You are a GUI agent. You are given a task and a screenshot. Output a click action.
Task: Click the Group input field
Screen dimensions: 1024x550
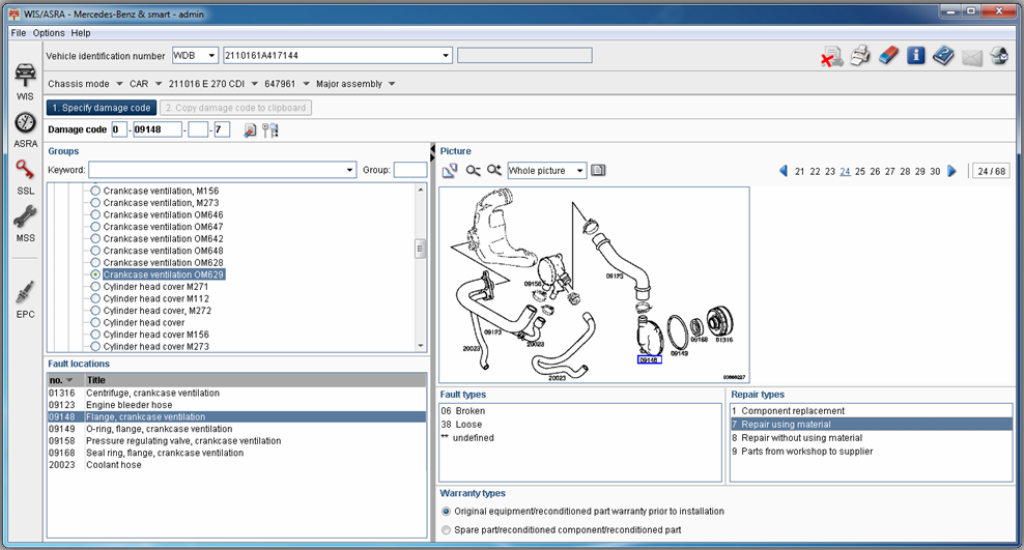410,170
